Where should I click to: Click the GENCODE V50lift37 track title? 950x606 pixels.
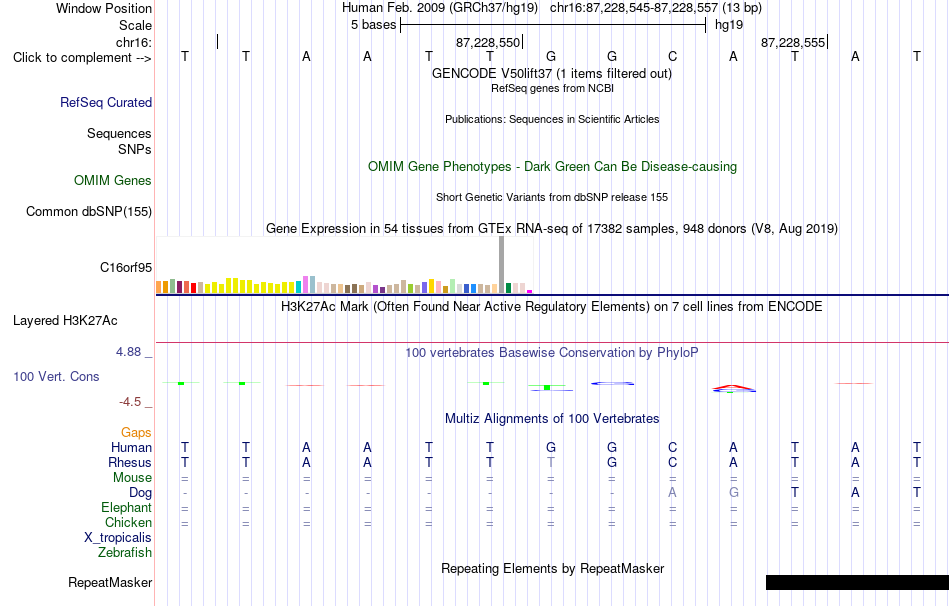[551, 73]
